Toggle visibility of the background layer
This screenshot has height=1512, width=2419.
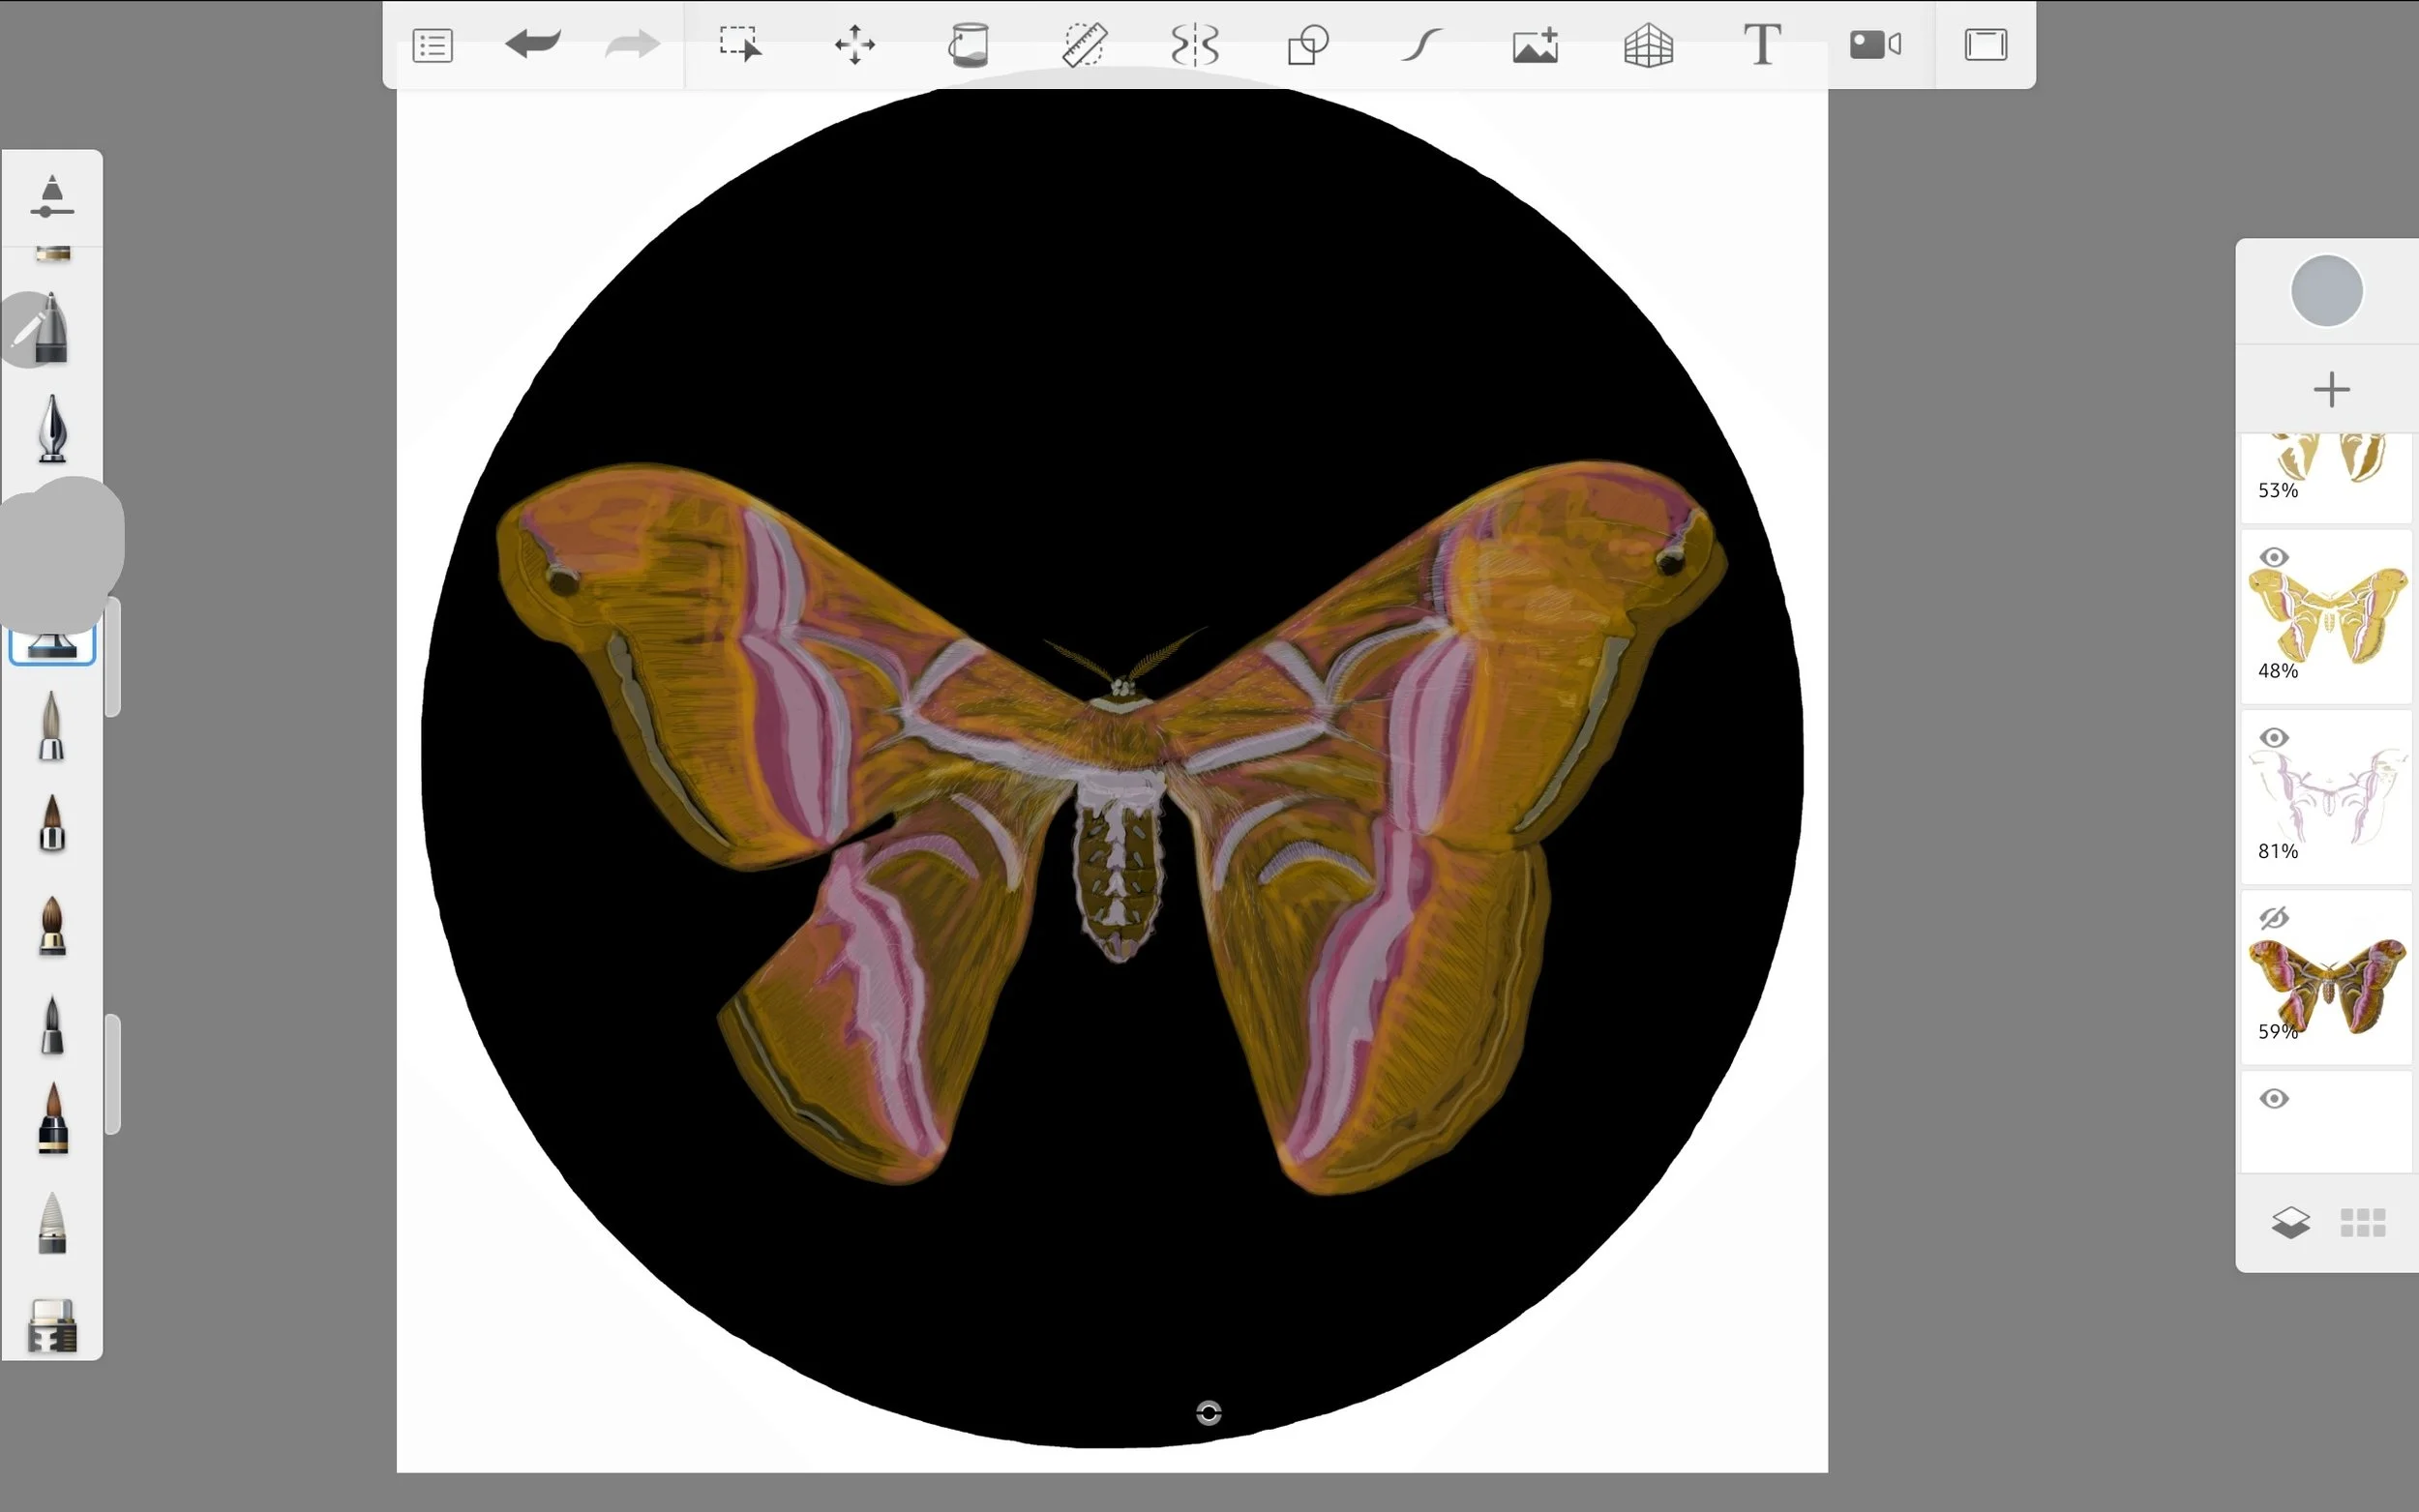(x=2274, y=1098)
